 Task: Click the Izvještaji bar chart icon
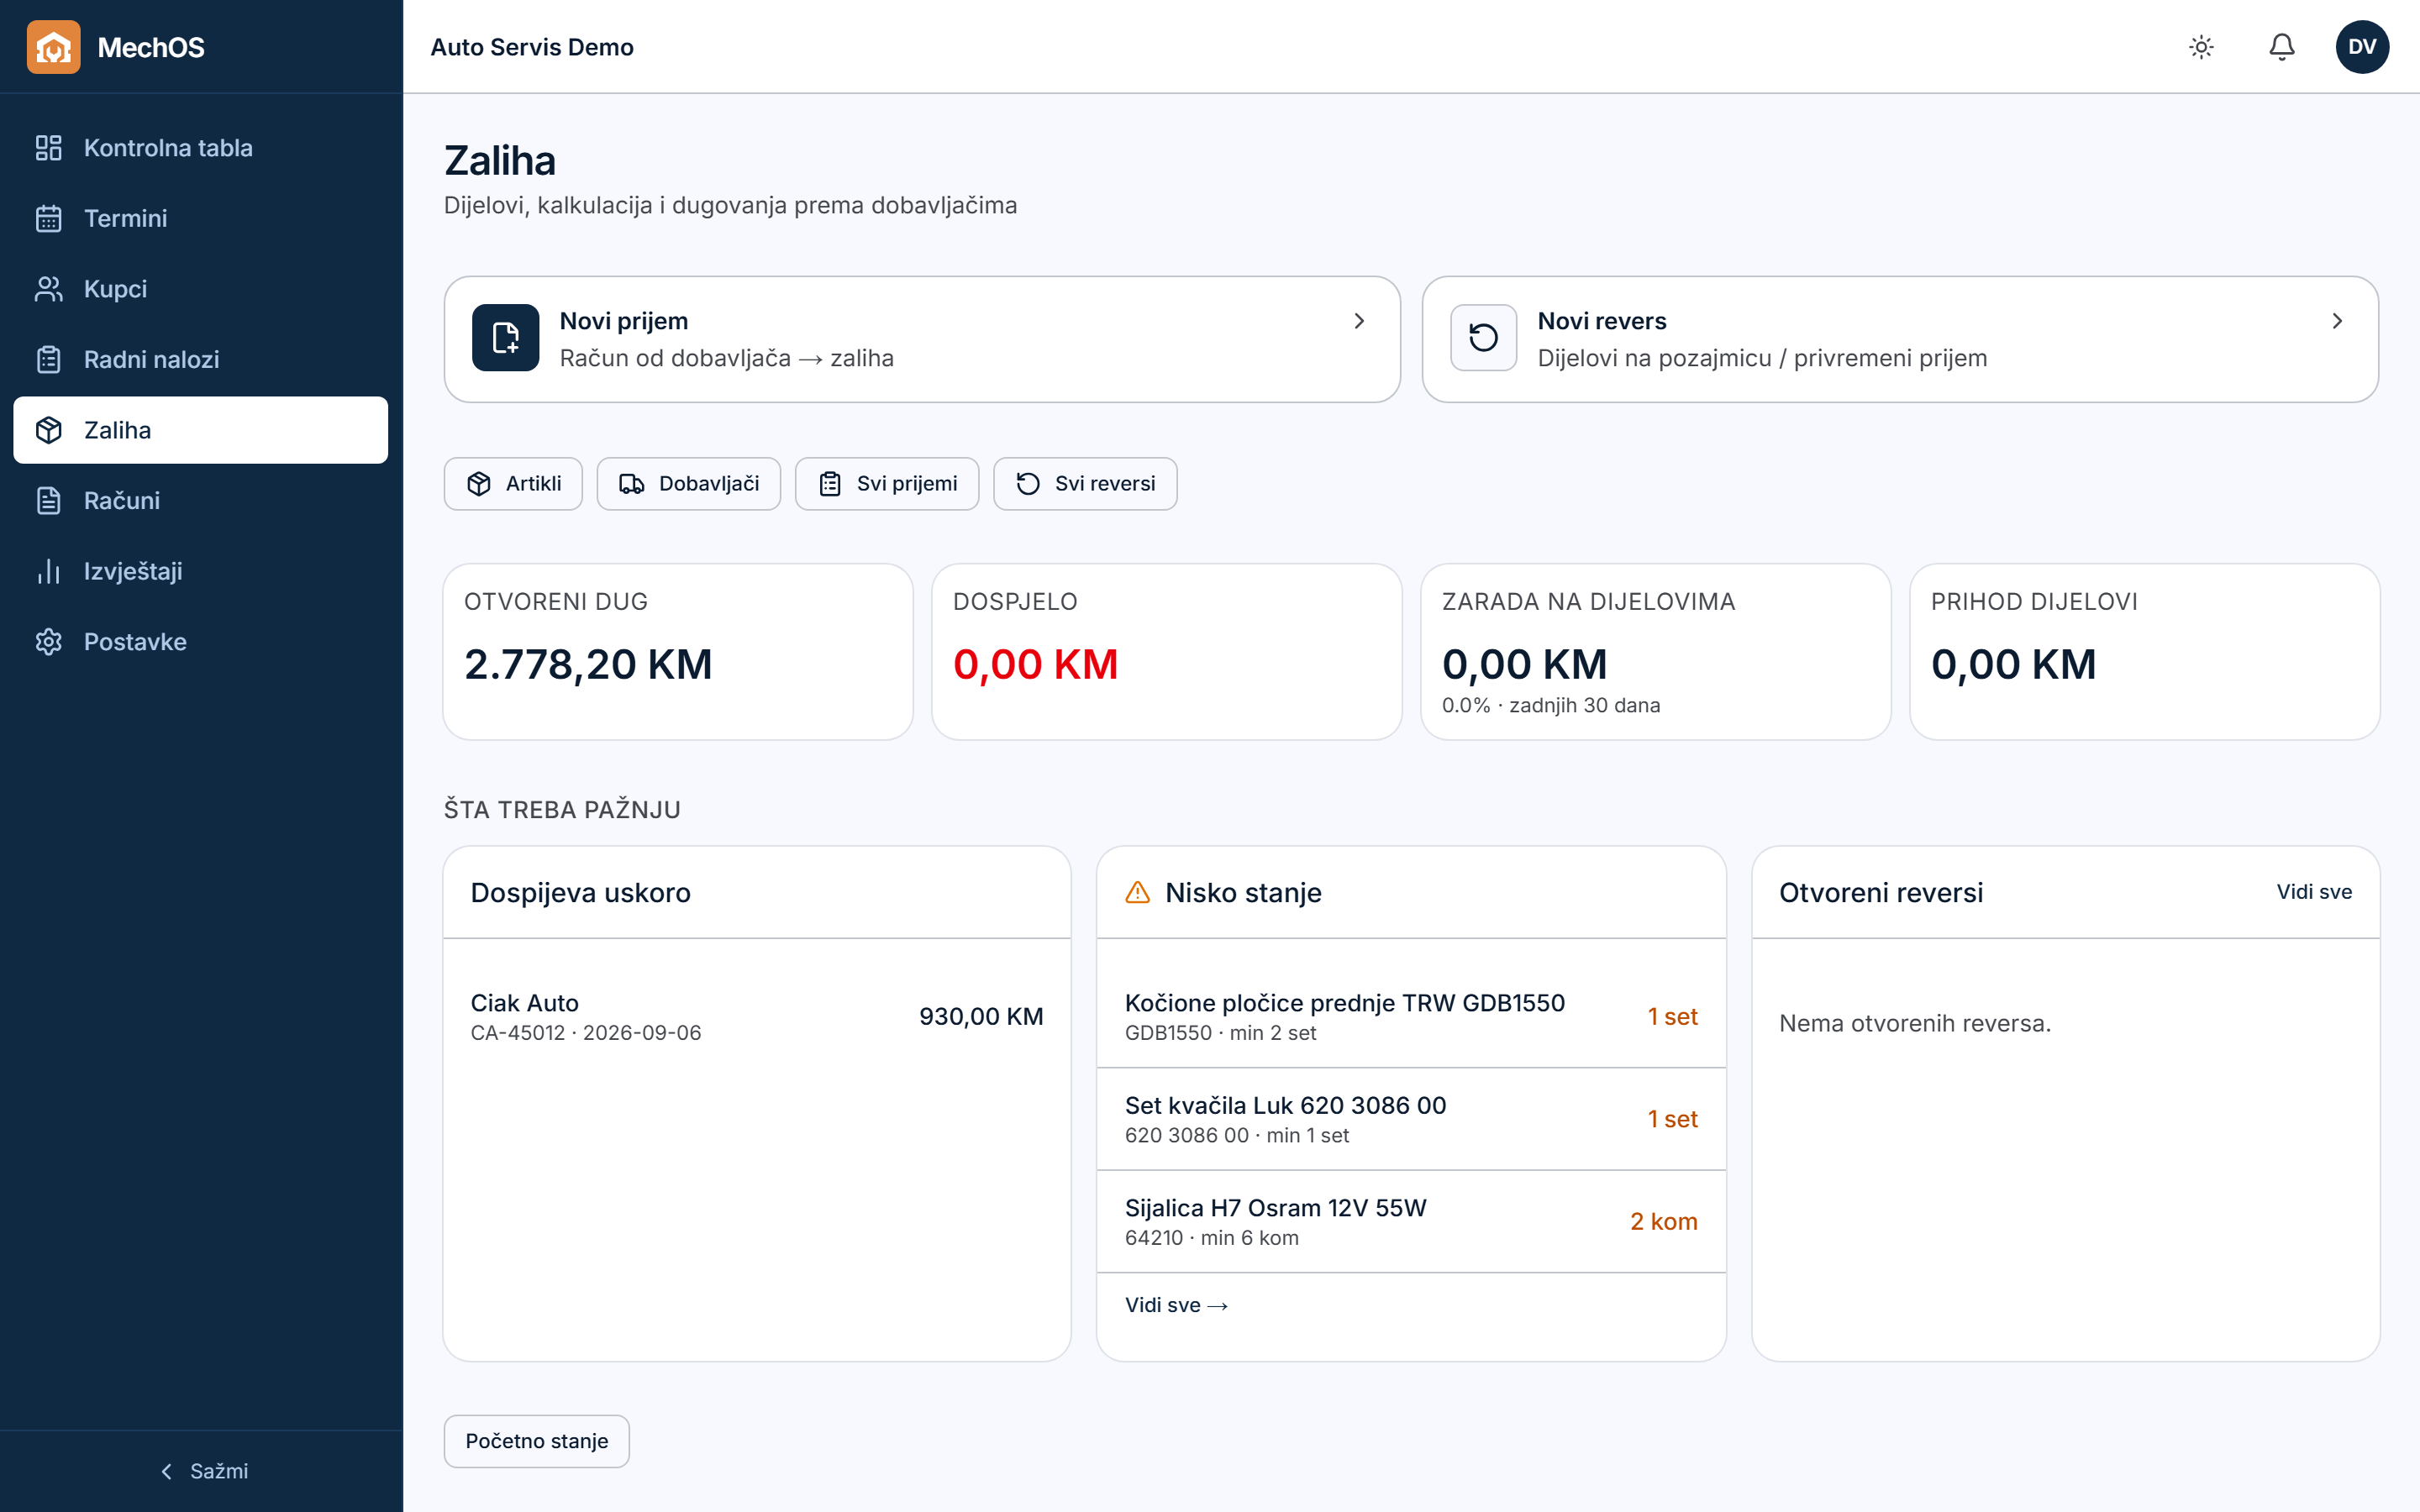click(48, 571)
